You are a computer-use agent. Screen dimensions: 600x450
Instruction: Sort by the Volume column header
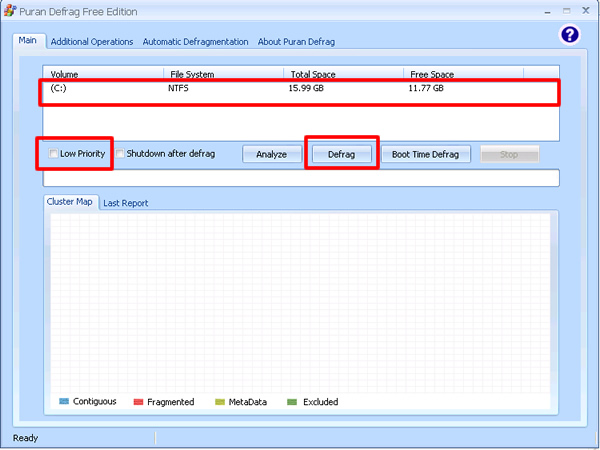(103, 74)
